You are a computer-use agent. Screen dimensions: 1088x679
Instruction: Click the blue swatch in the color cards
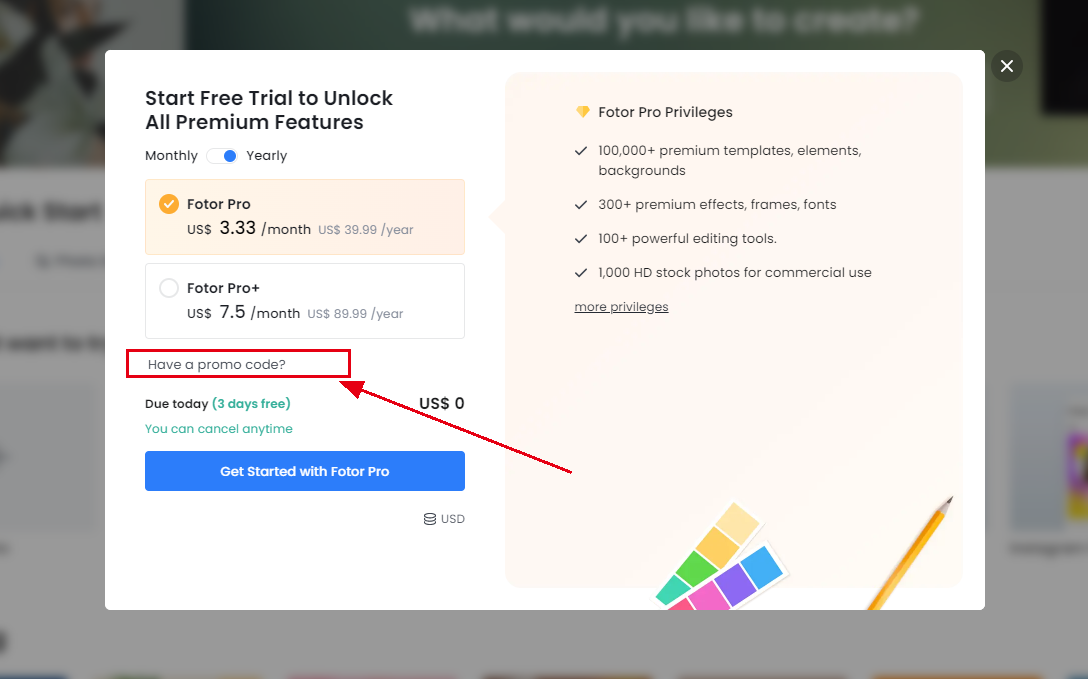762,568
